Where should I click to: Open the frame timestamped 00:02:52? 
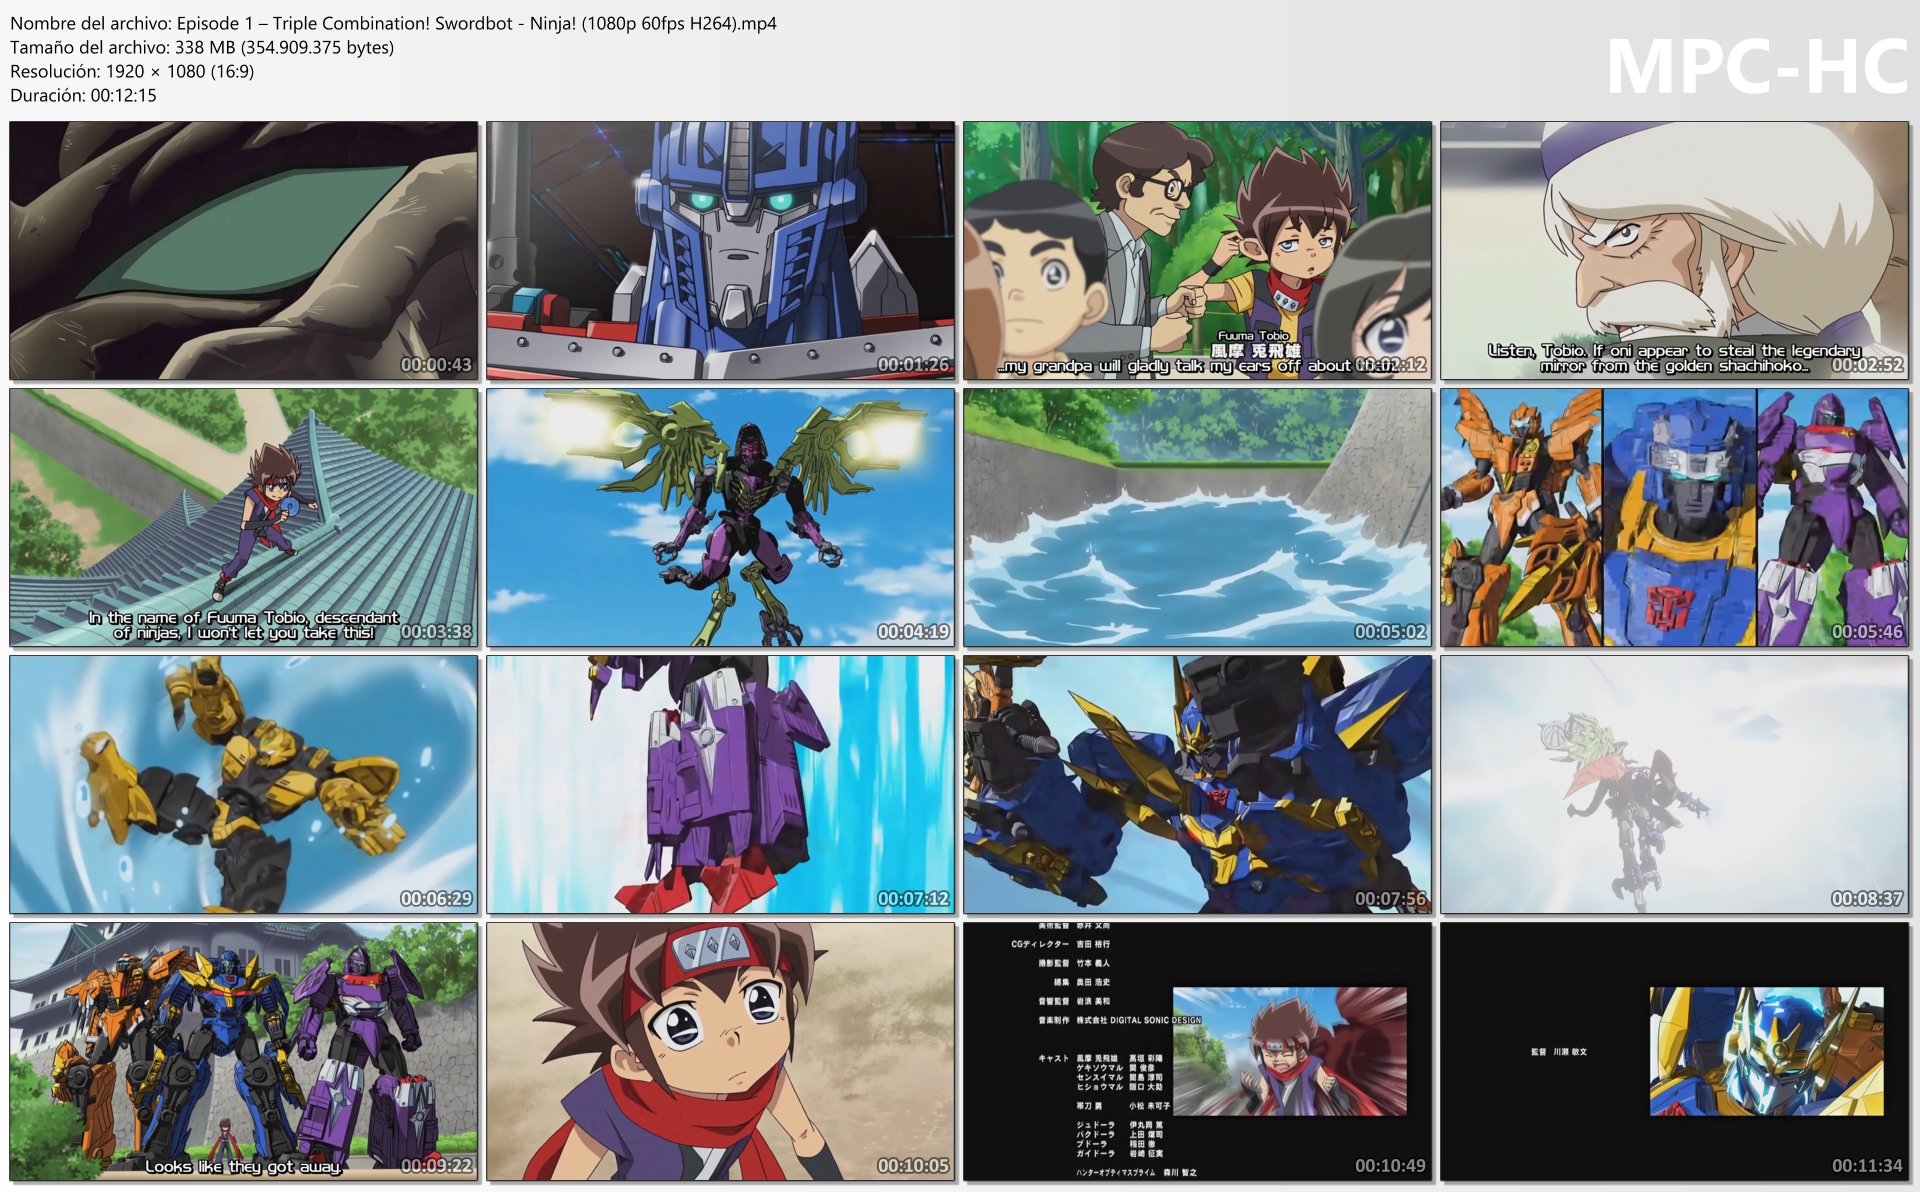click(1675, 251)
